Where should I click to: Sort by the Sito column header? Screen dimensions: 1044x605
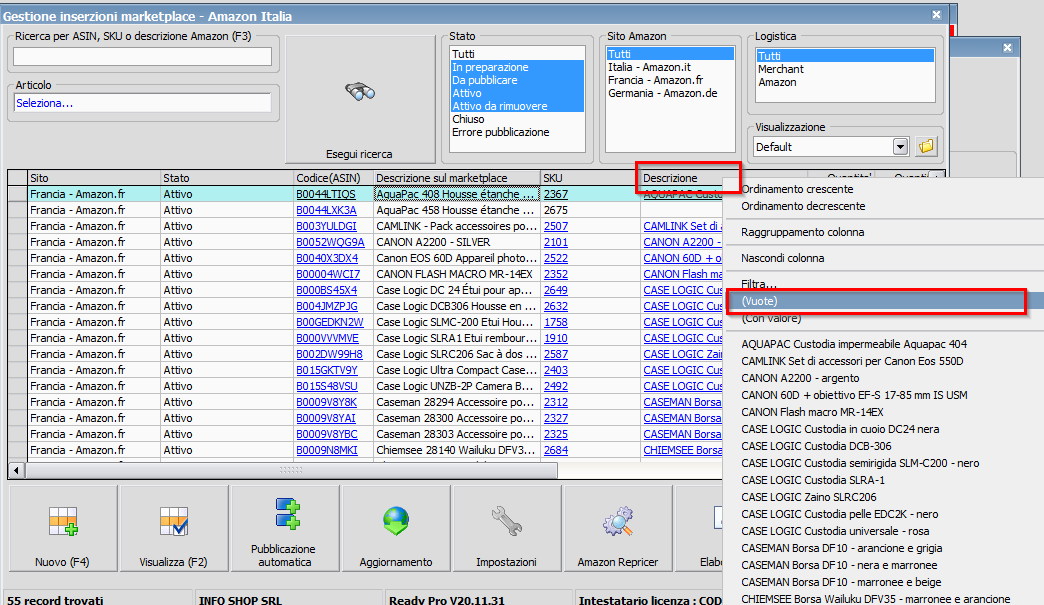(x=94, y=178)
